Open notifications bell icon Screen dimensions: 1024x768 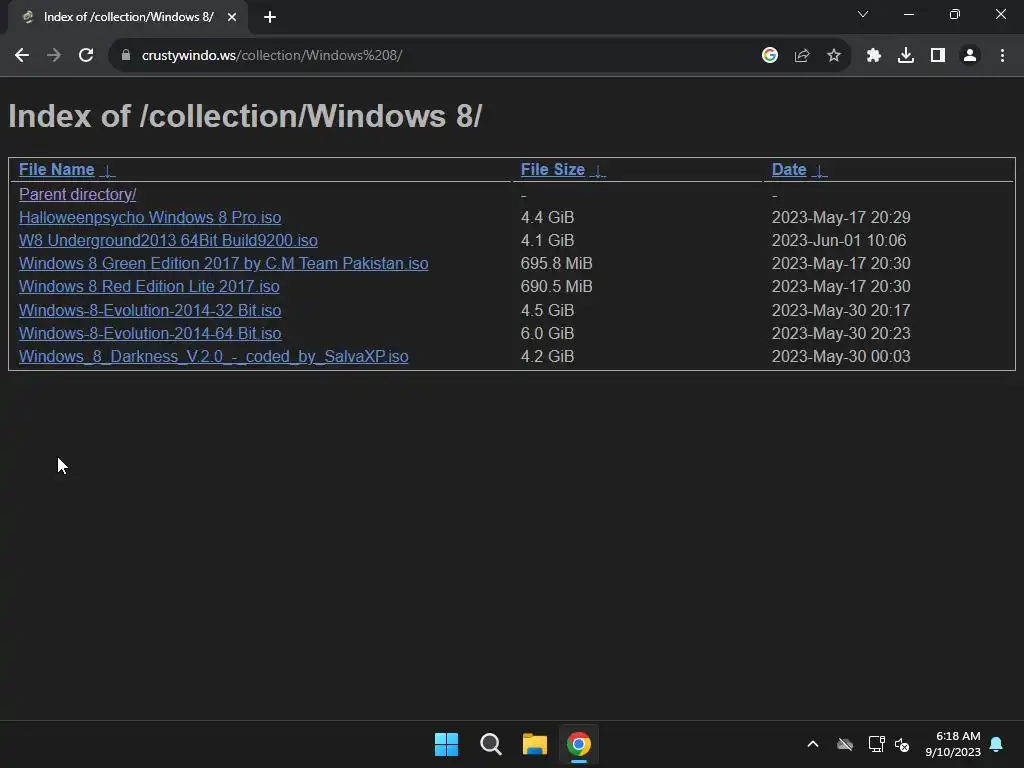coord(997,744)
